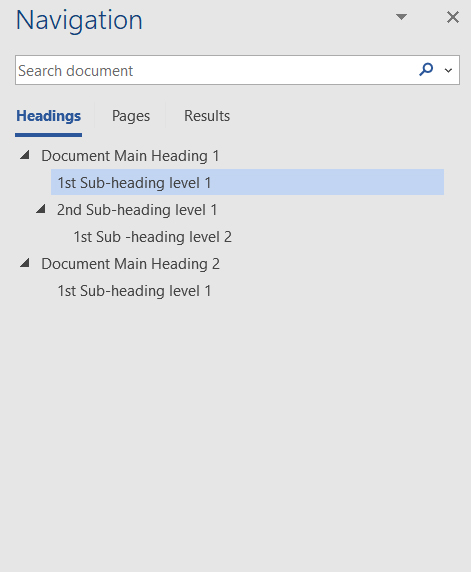
Task: Open the Results tab
Action: 207,116
